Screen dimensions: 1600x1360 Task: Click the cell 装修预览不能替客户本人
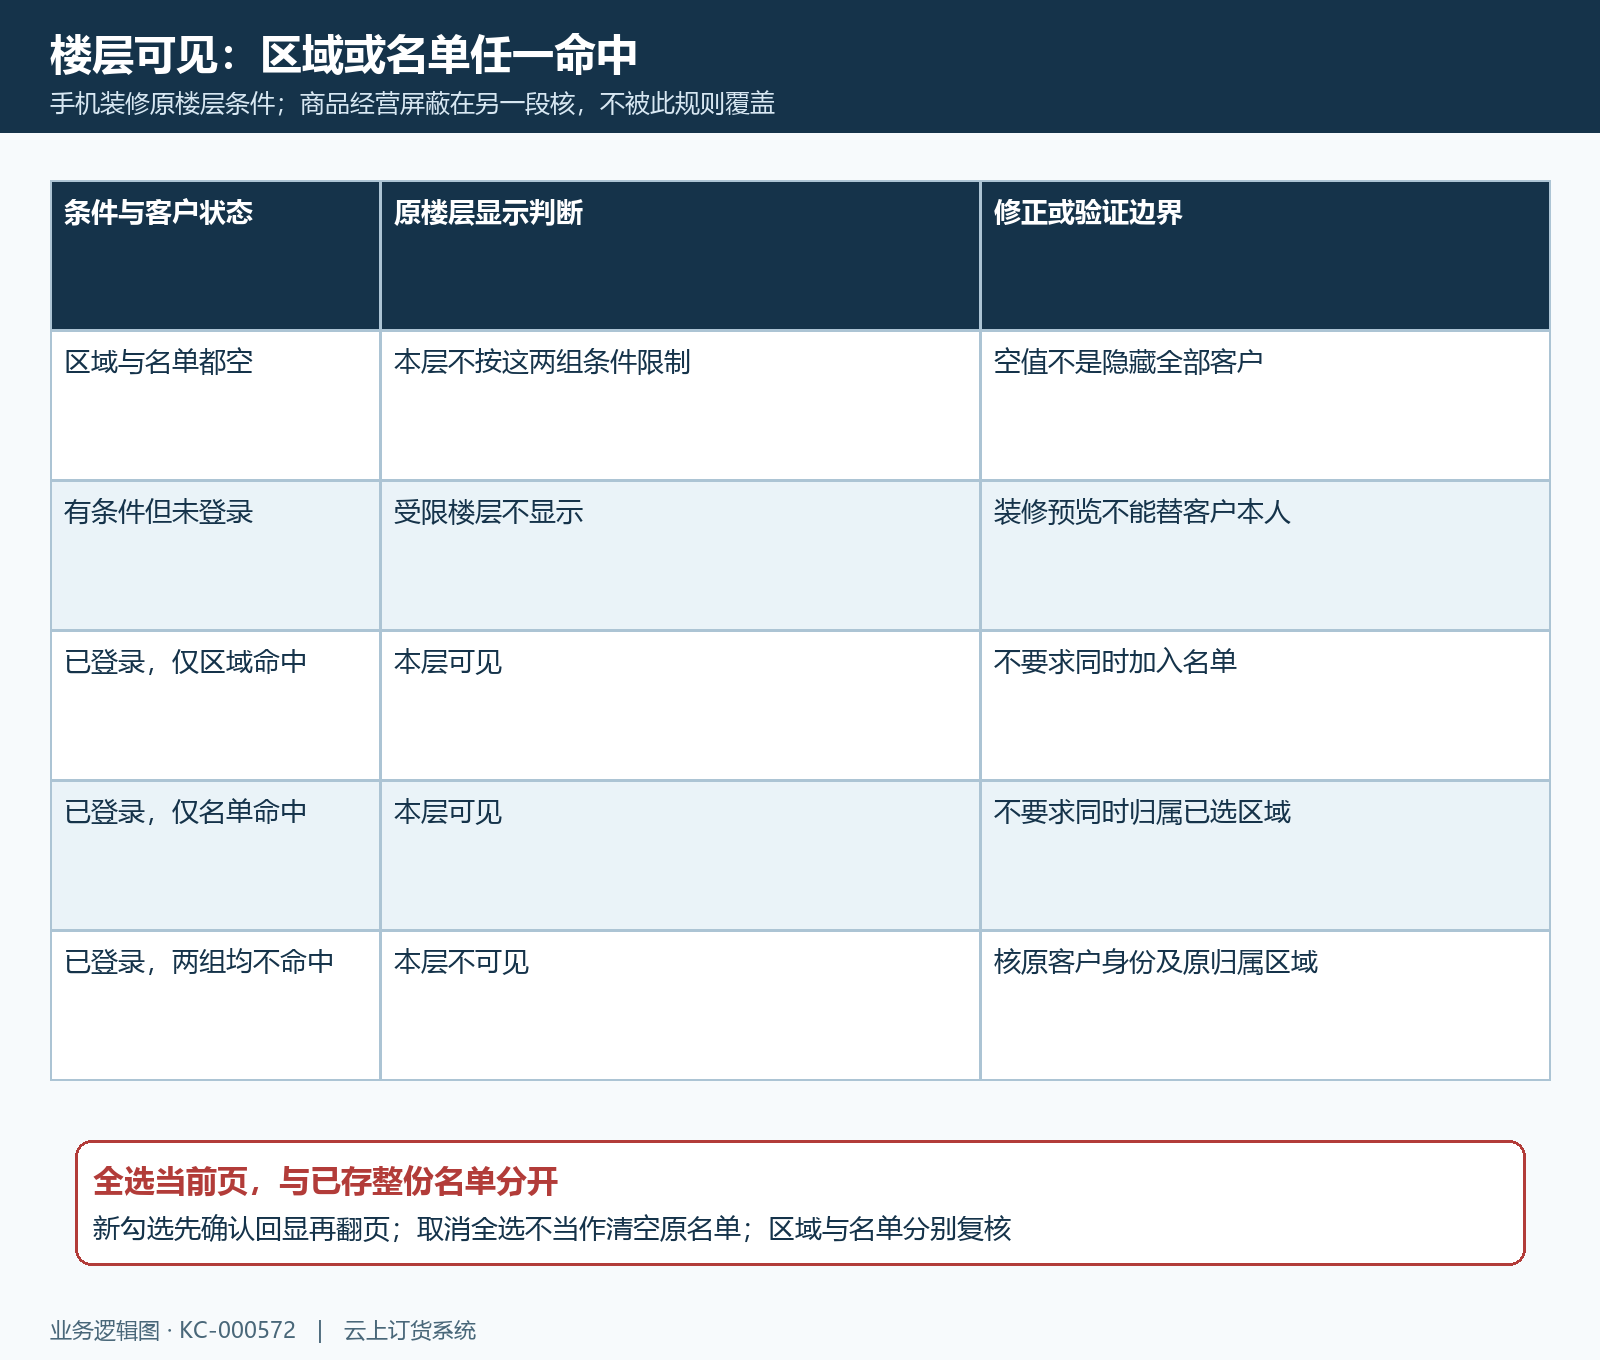(1265, 556)
